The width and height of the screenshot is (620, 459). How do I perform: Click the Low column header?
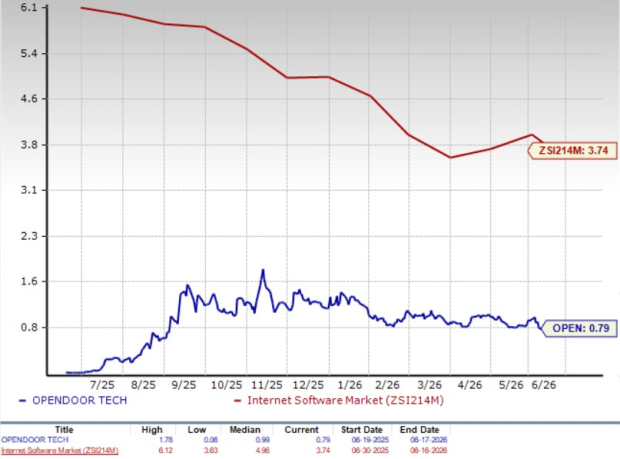click(x=197, y=430)
